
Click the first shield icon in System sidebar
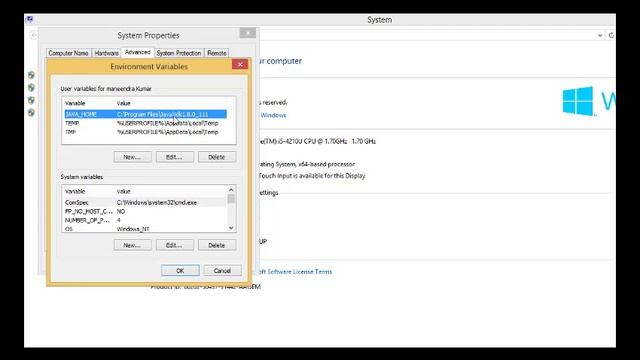coord(31,75)
